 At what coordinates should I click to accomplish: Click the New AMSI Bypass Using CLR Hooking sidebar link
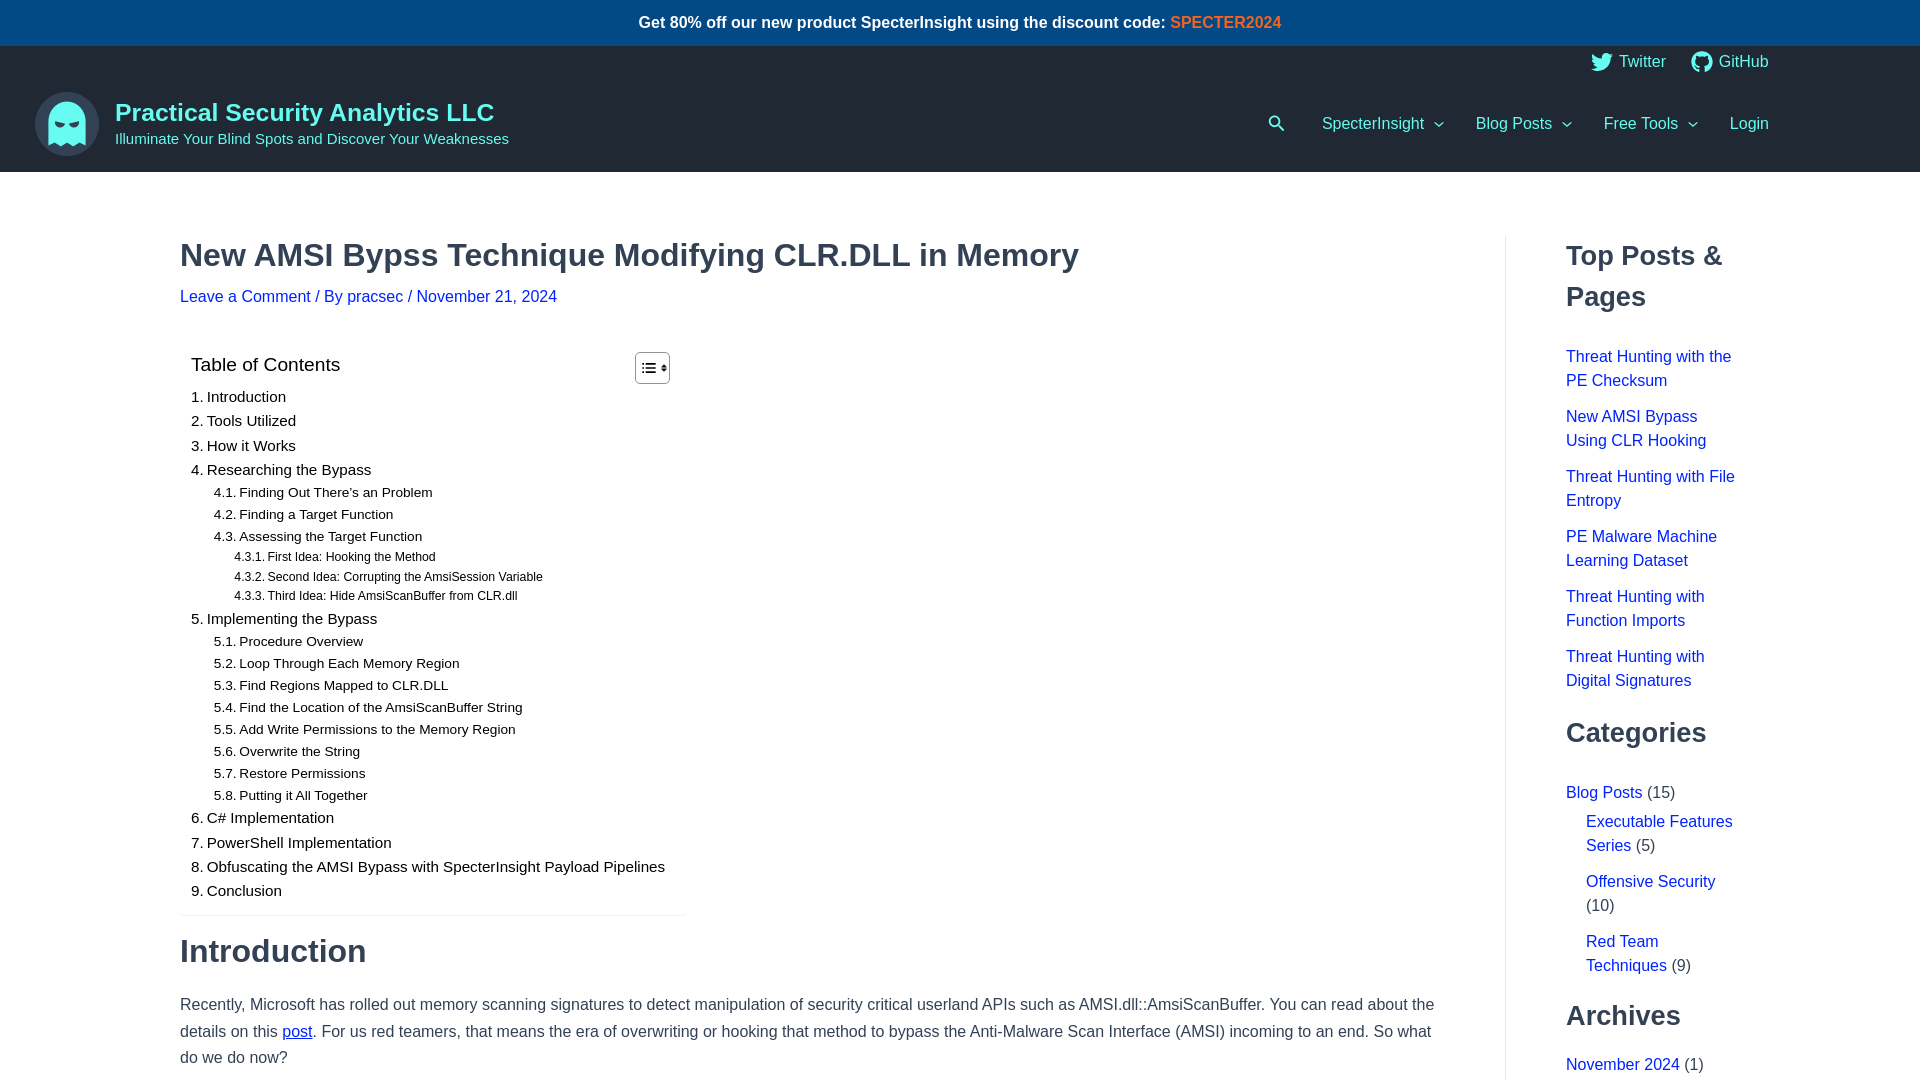click(x=1635, y=429)
